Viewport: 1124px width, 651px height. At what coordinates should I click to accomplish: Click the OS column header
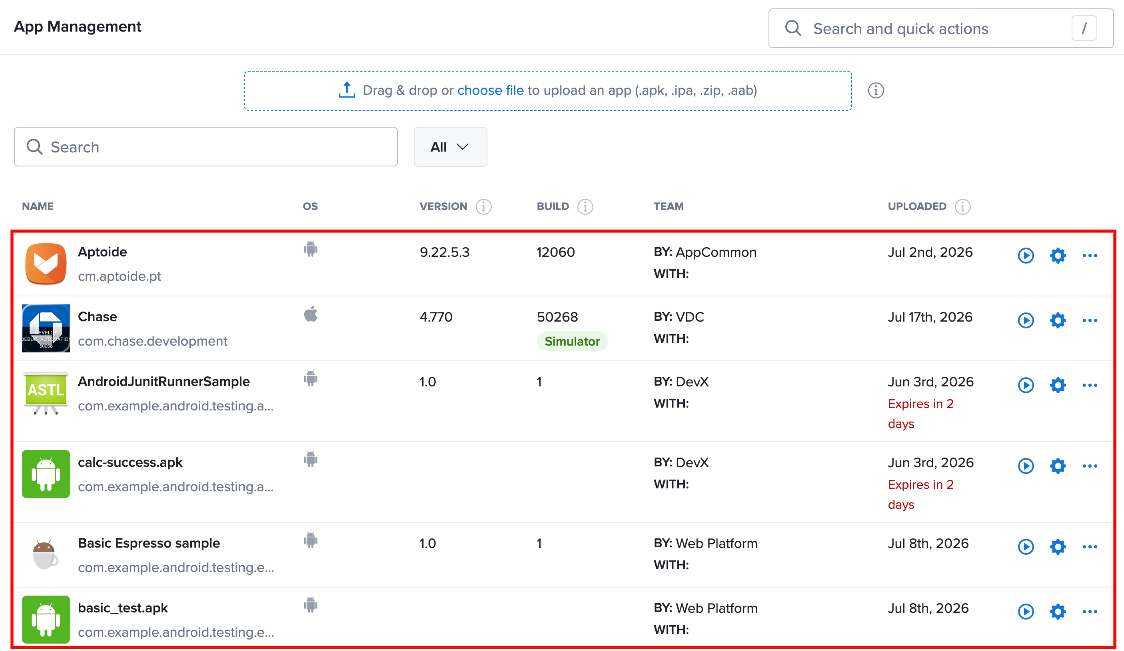pyautogui.click(x=310, y=206)
